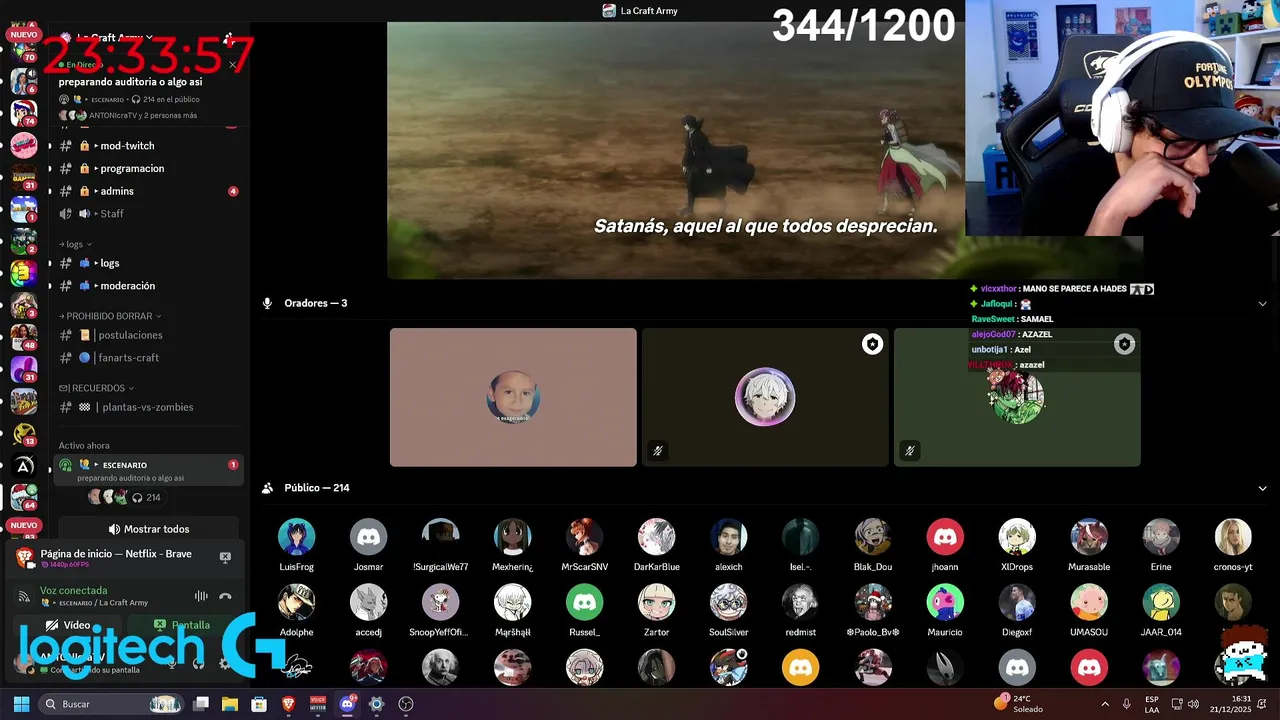Open Erine's audience avatar
Screen dimensions: 1280x720
tap(1160, 537)
